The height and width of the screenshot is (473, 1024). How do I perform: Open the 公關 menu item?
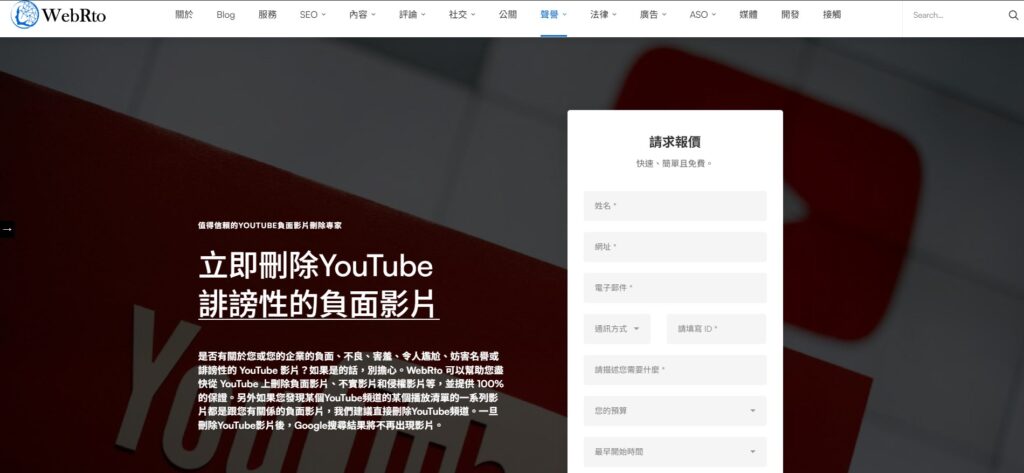point(507,14)
